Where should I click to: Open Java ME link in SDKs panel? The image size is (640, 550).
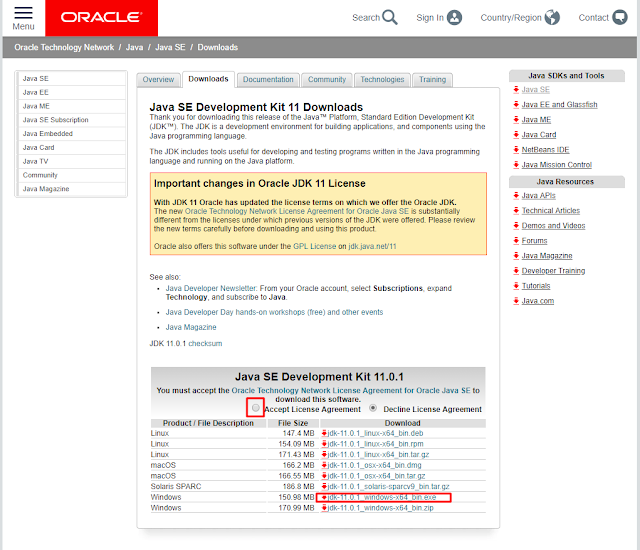pyautogui.click(x=536, y=120)
